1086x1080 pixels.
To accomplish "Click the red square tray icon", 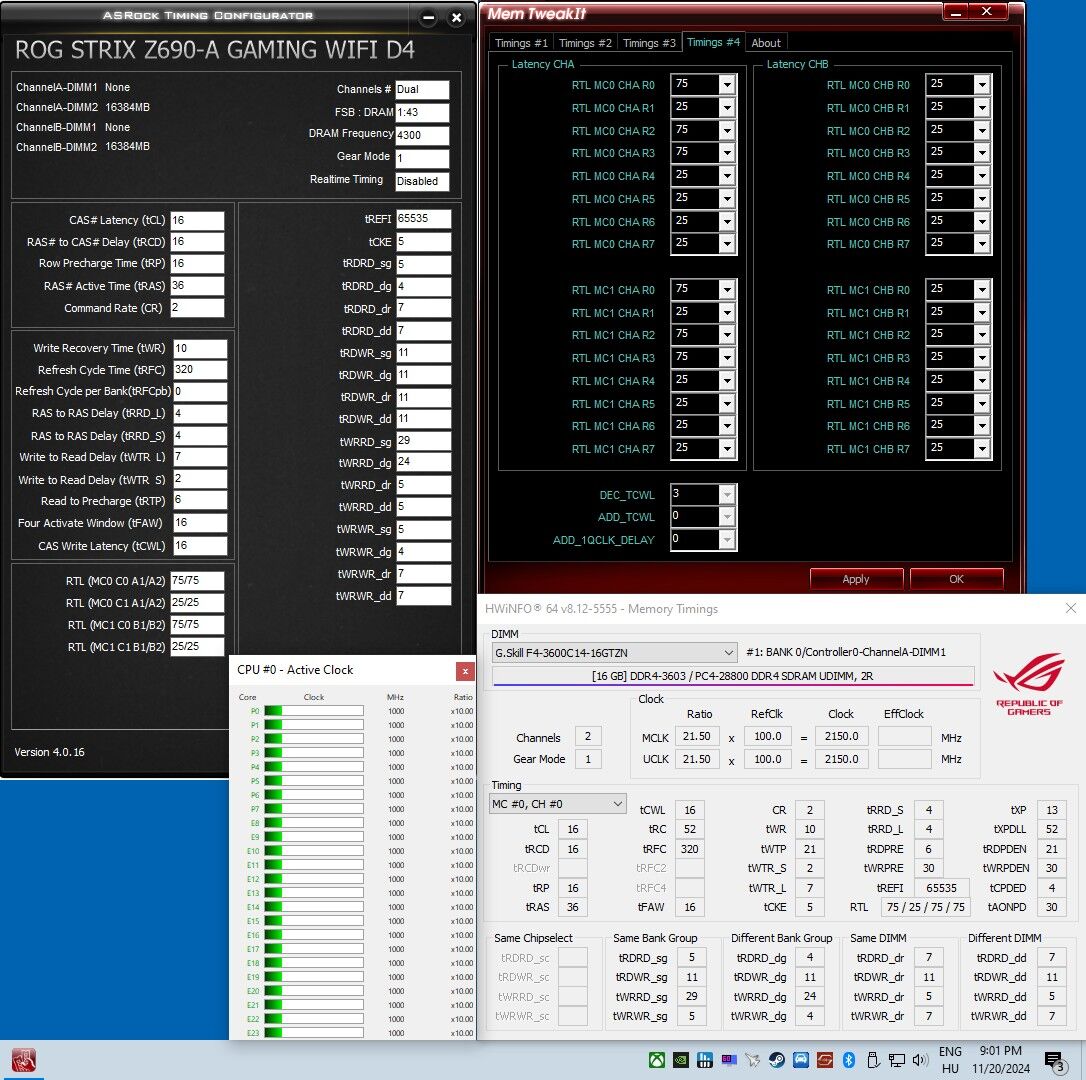I will (825, 1060).
